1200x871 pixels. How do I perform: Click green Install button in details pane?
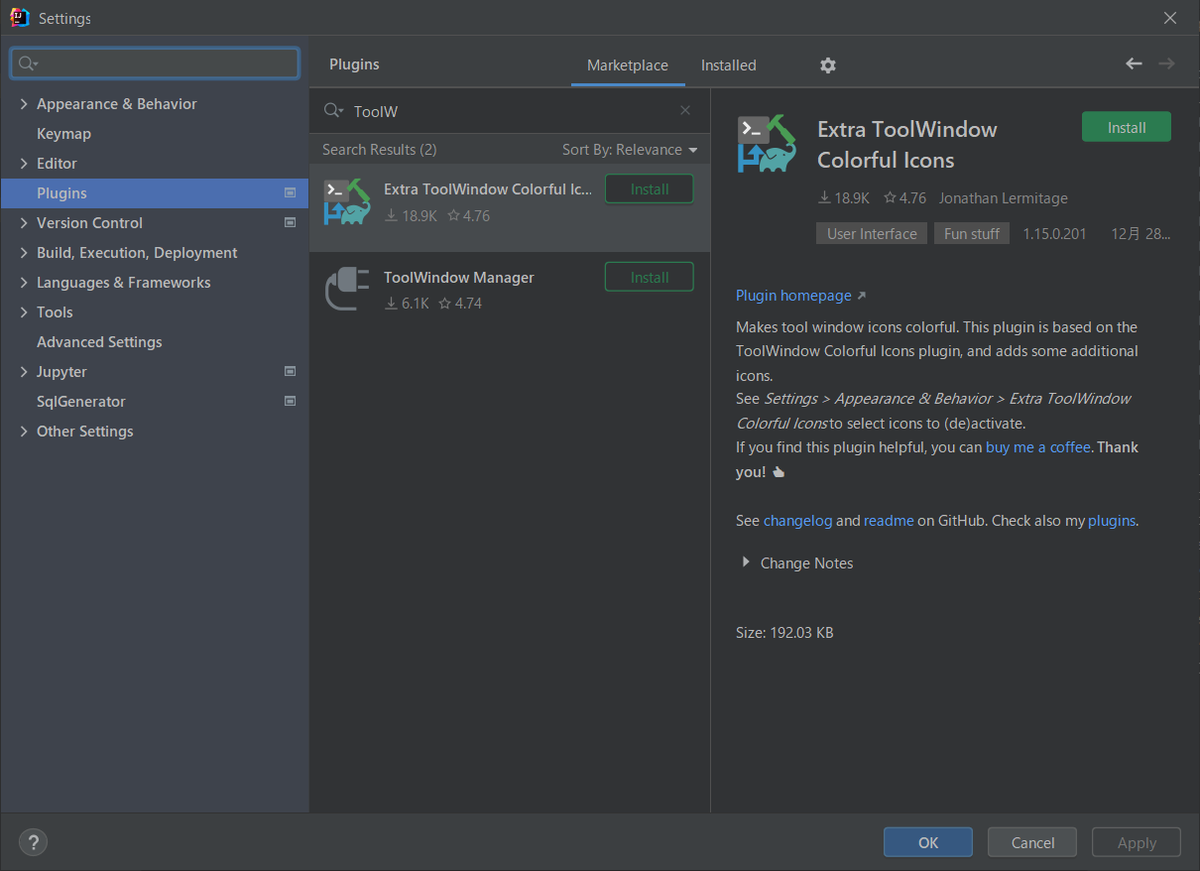1126,127
